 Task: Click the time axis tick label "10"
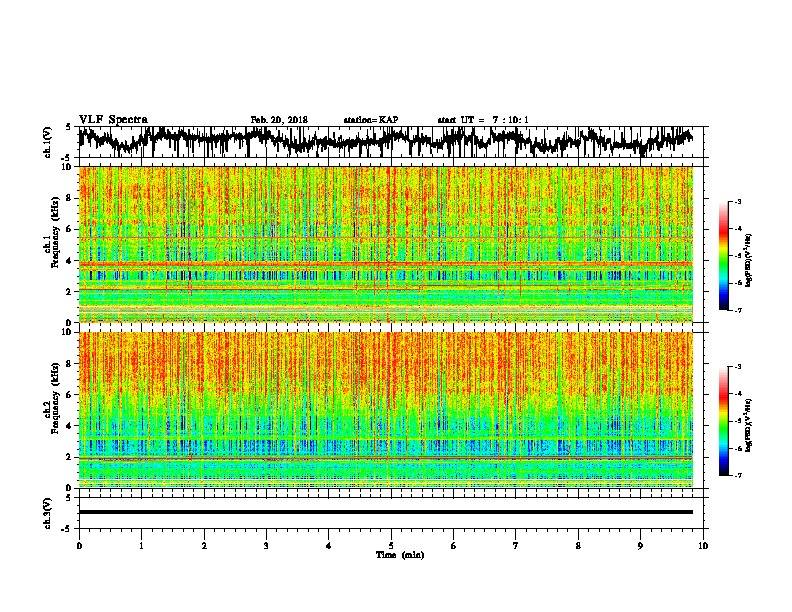click(x=703, y=546)
